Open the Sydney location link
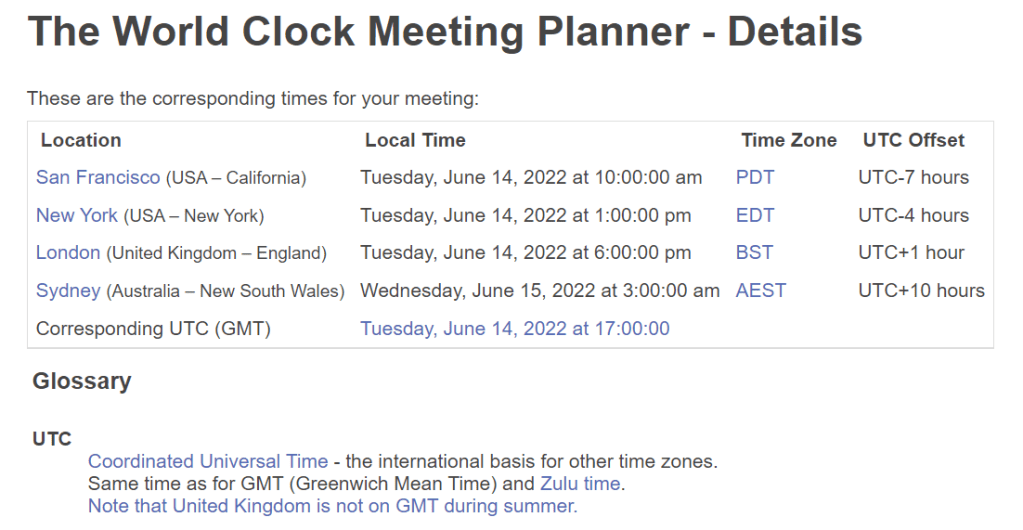 tap(68, 291)
